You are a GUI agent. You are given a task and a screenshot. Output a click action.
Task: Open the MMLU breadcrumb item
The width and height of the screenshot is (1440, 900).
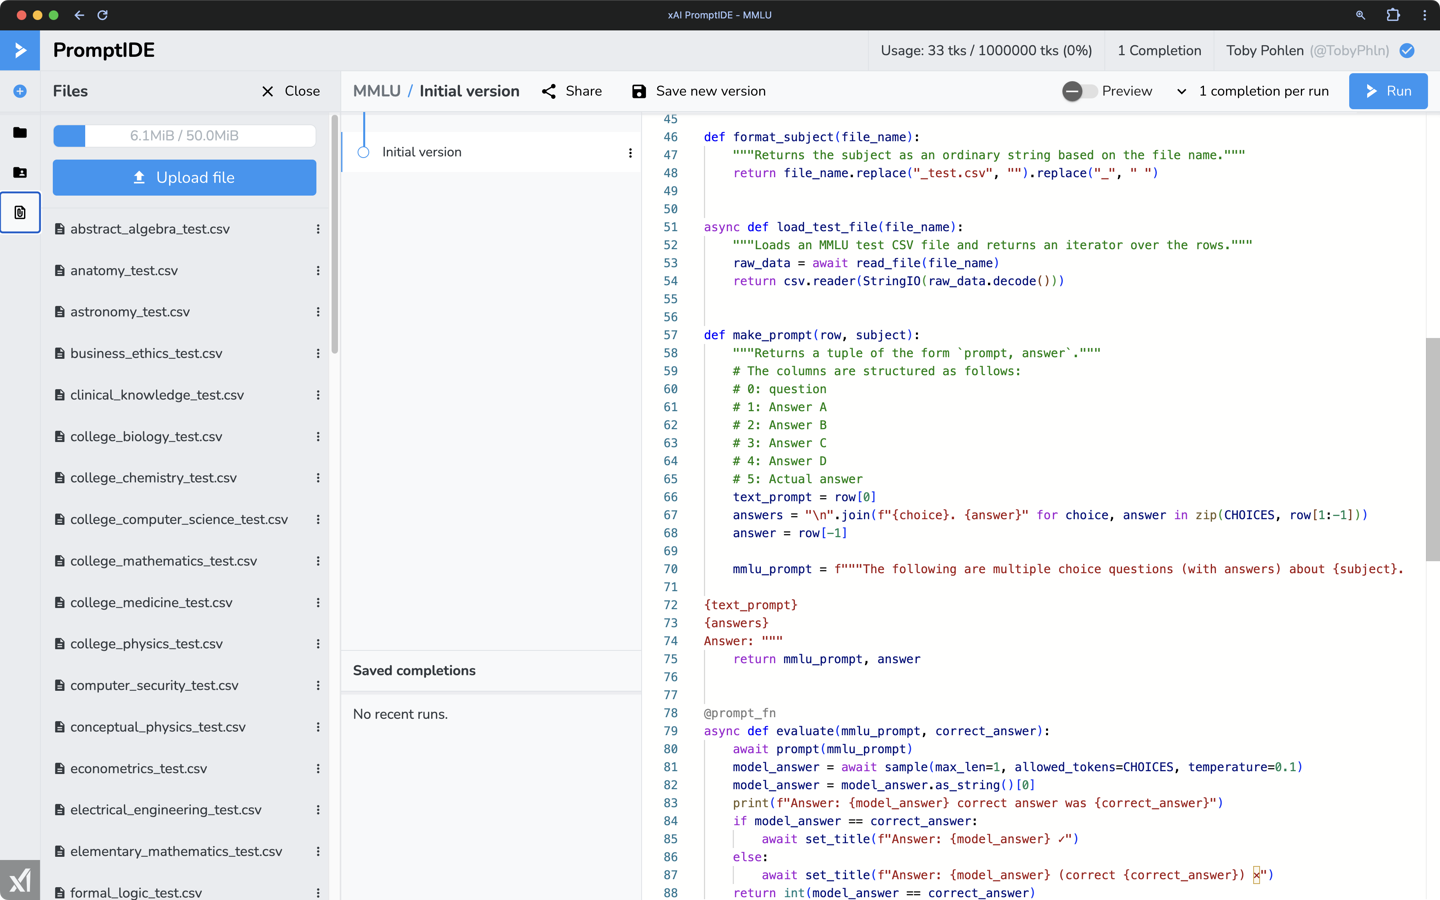376,91
